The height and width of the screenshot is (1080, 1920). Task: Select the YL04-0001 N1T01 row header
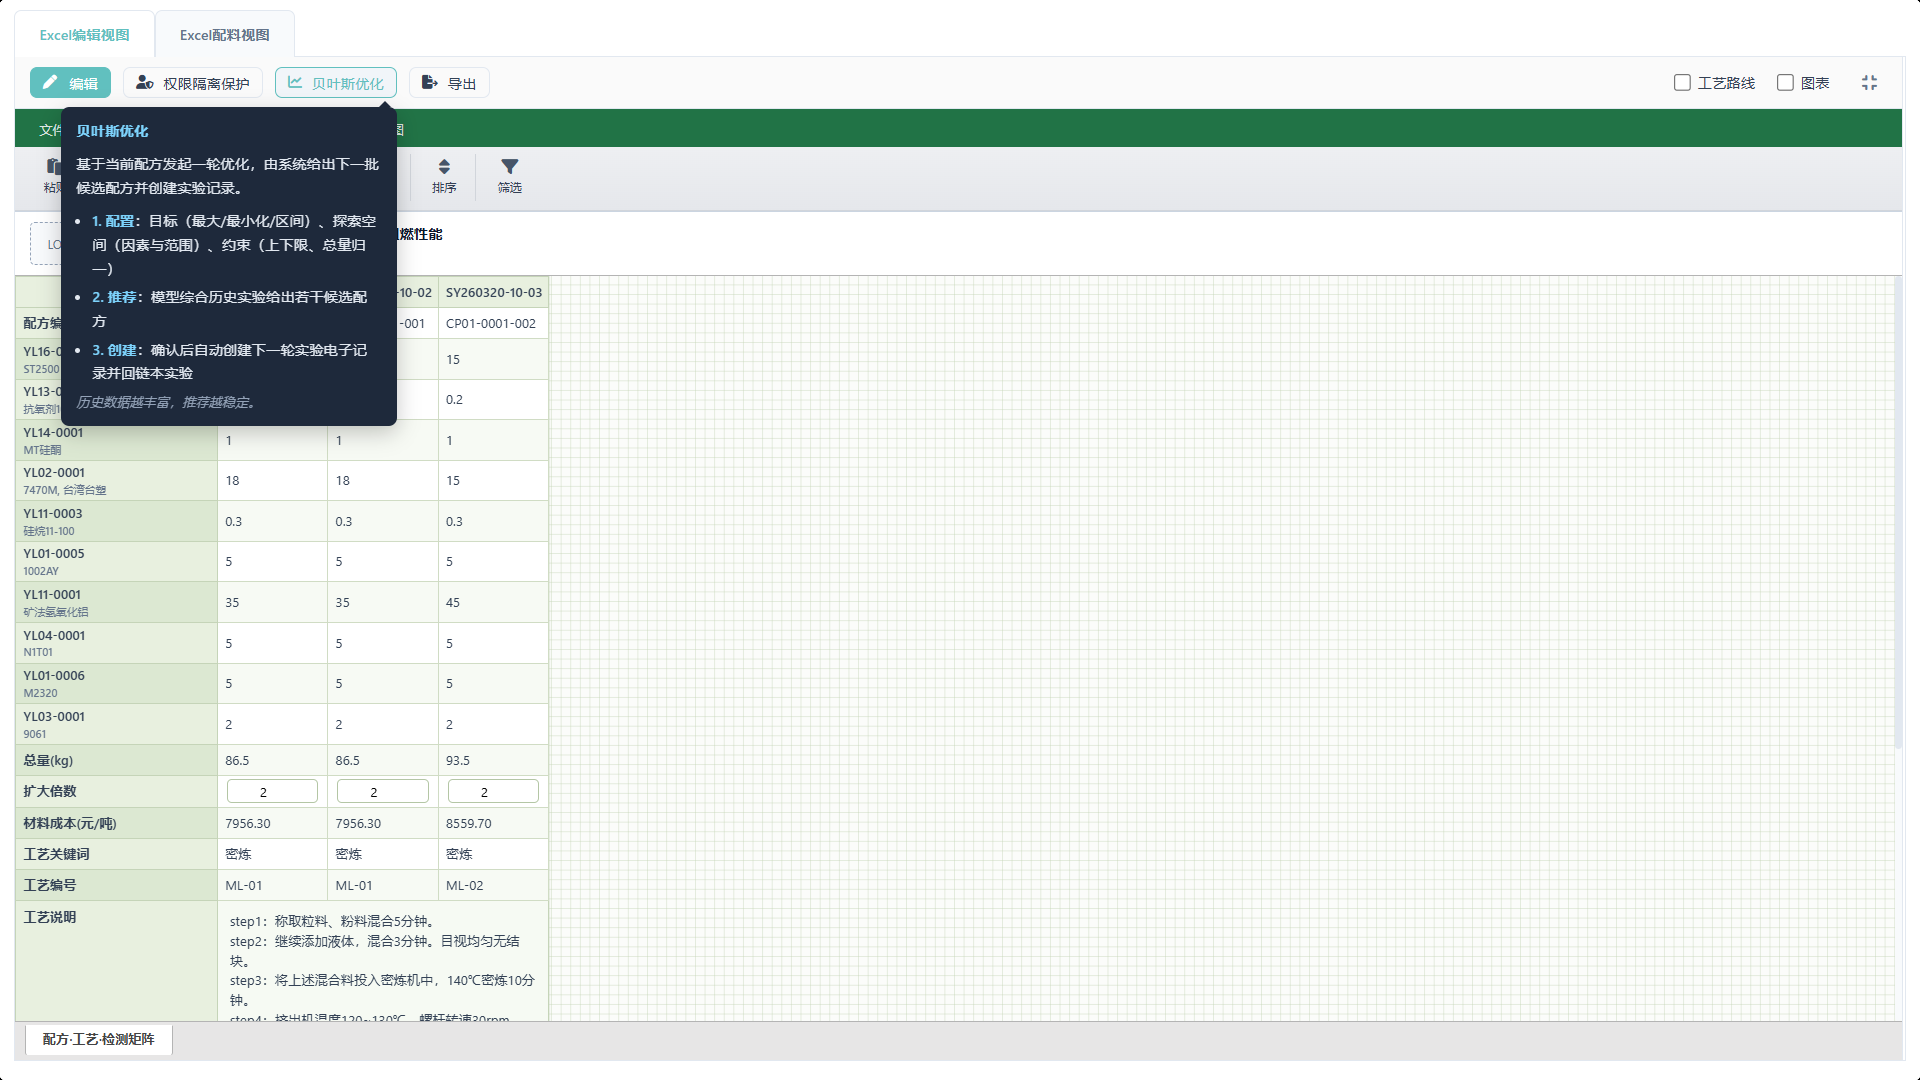coord(117,643)
